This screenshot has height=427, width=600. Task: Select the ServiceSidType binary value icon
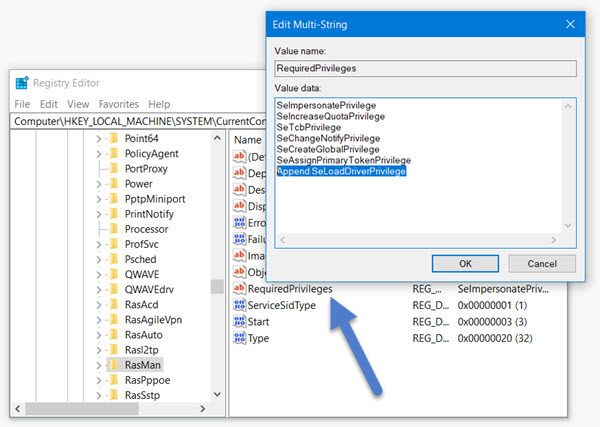(x=239, y=305)
